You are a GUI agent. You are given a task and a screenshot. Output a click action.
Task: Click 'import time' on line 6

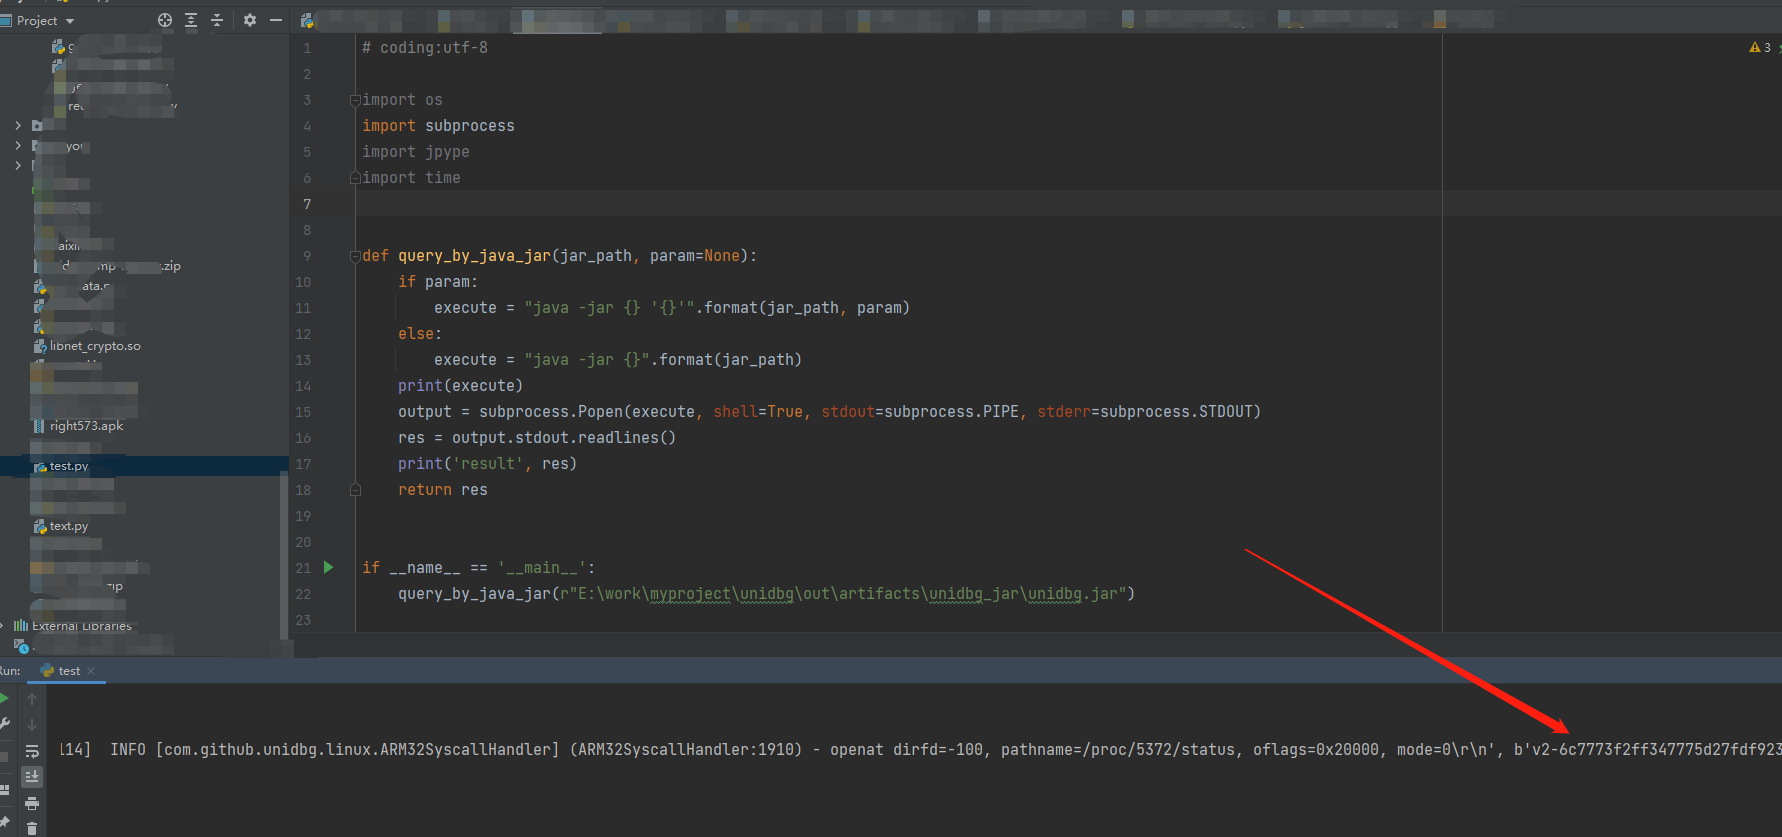click(411, 178)
